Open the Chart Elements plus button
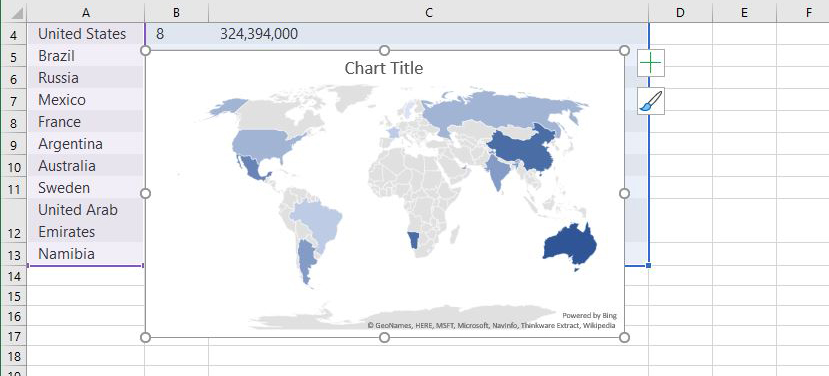Image resolution: width=829 pixels, height=376 pixels. coord(650,63)
